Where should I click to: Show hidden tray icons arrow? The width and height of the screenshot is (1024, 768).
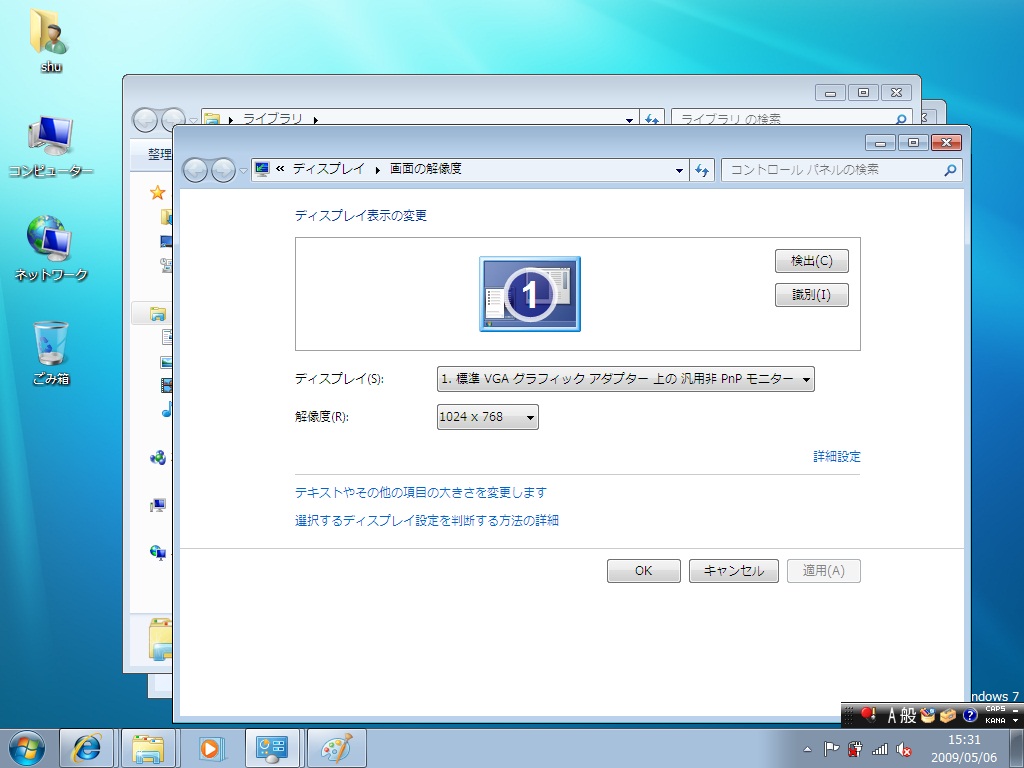(807, 750)
